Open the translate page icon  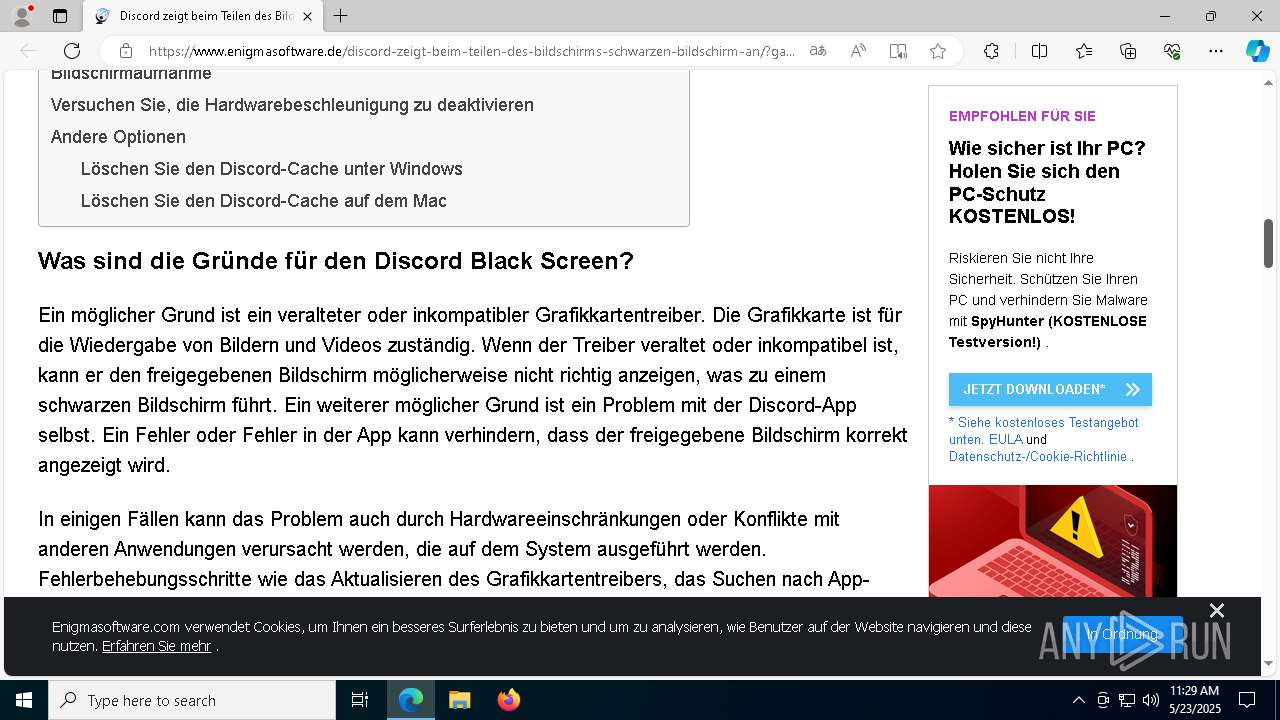818,51
